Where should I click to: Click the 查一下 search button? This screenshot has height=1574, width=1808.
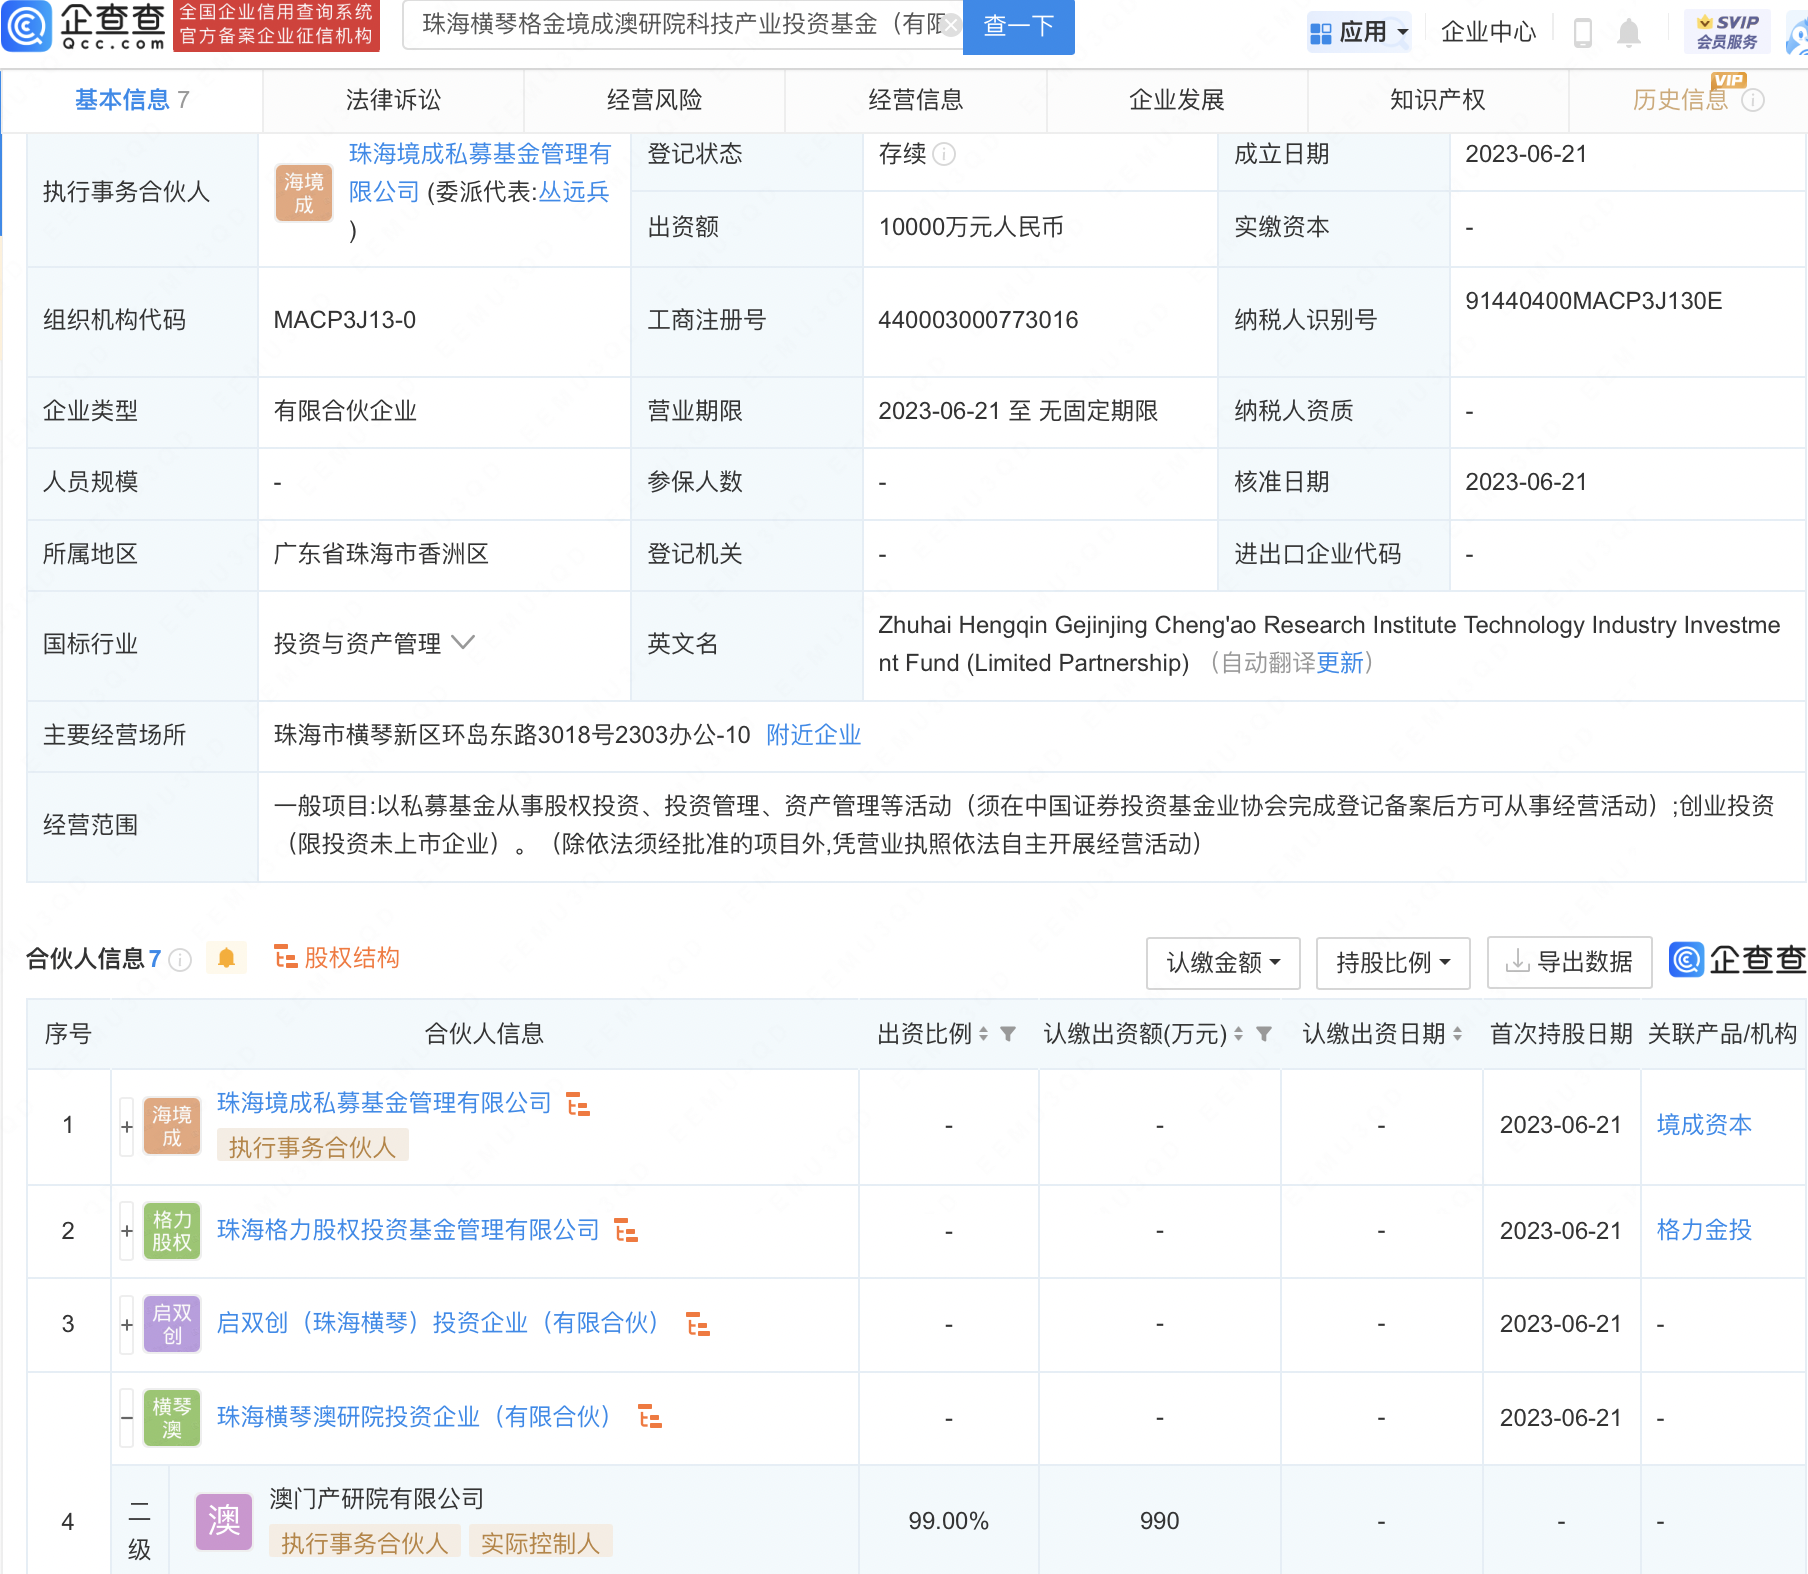click(1018, 26)
